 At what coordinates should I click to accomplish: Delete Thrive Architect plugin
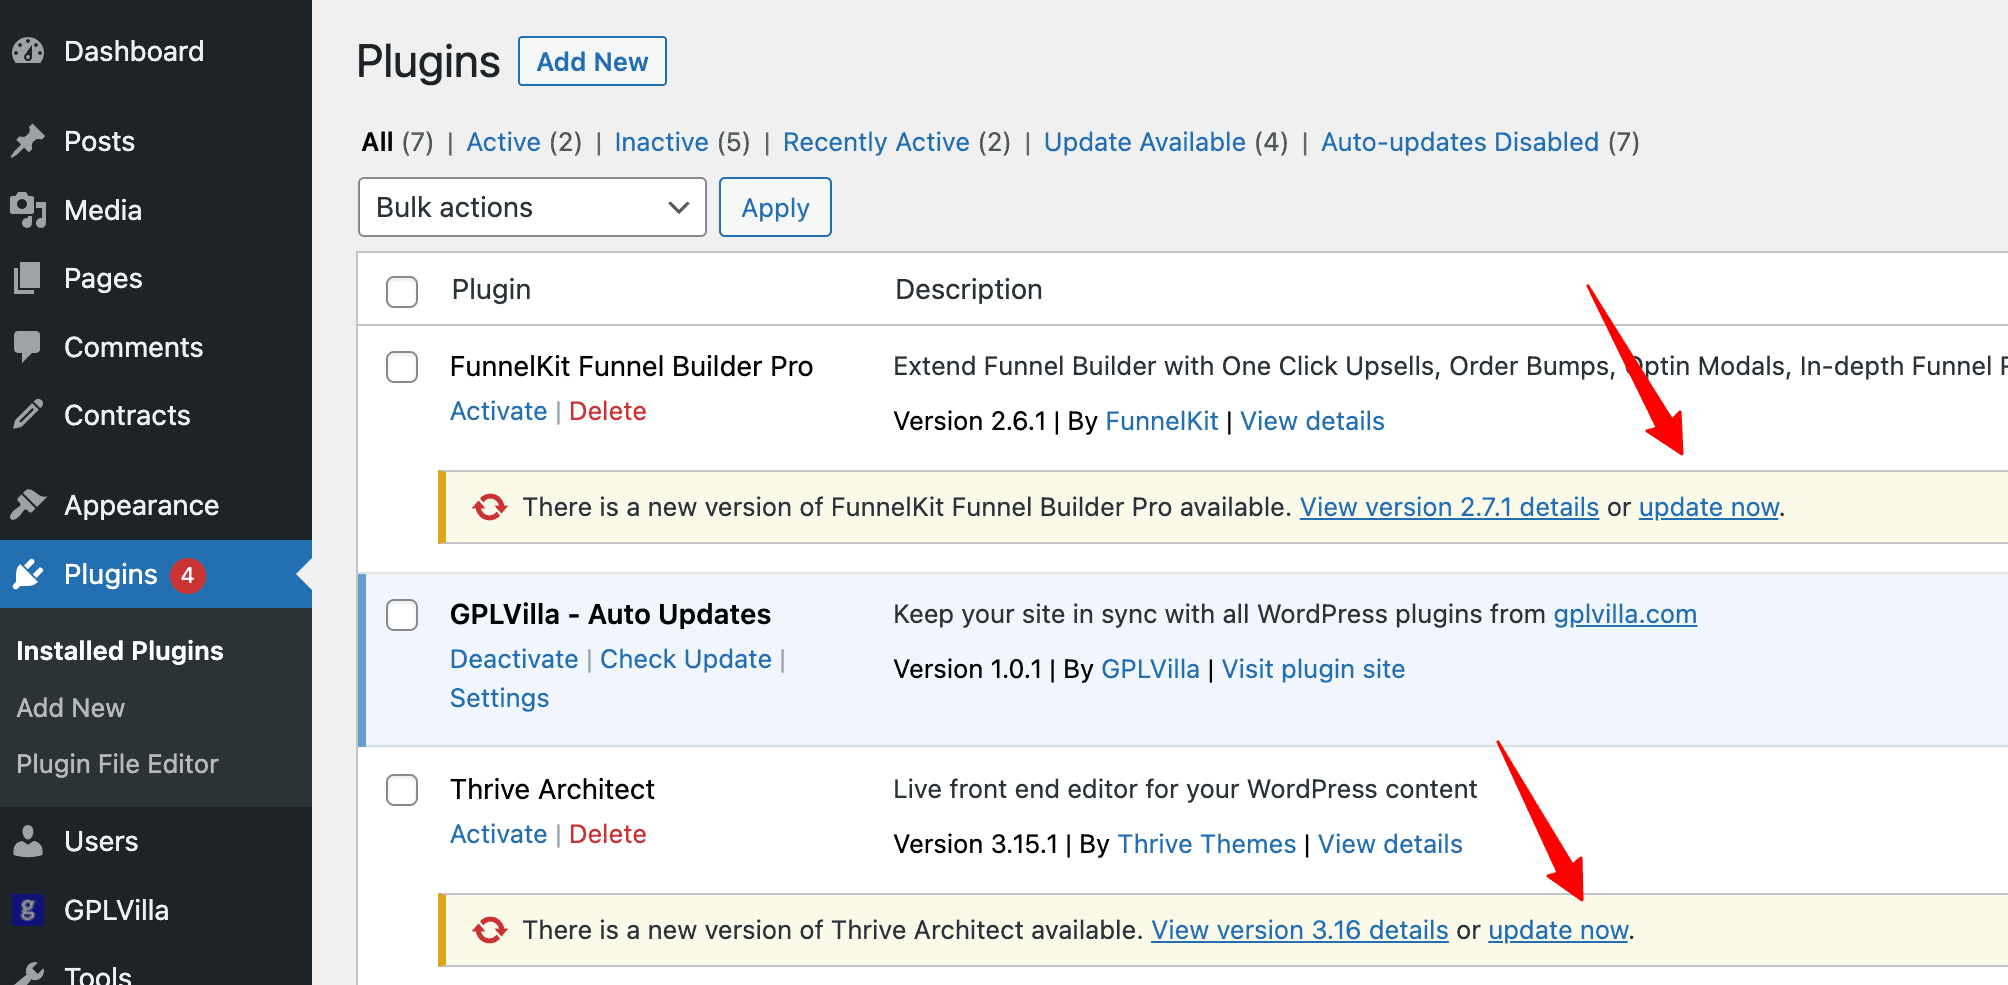(607, 834)
